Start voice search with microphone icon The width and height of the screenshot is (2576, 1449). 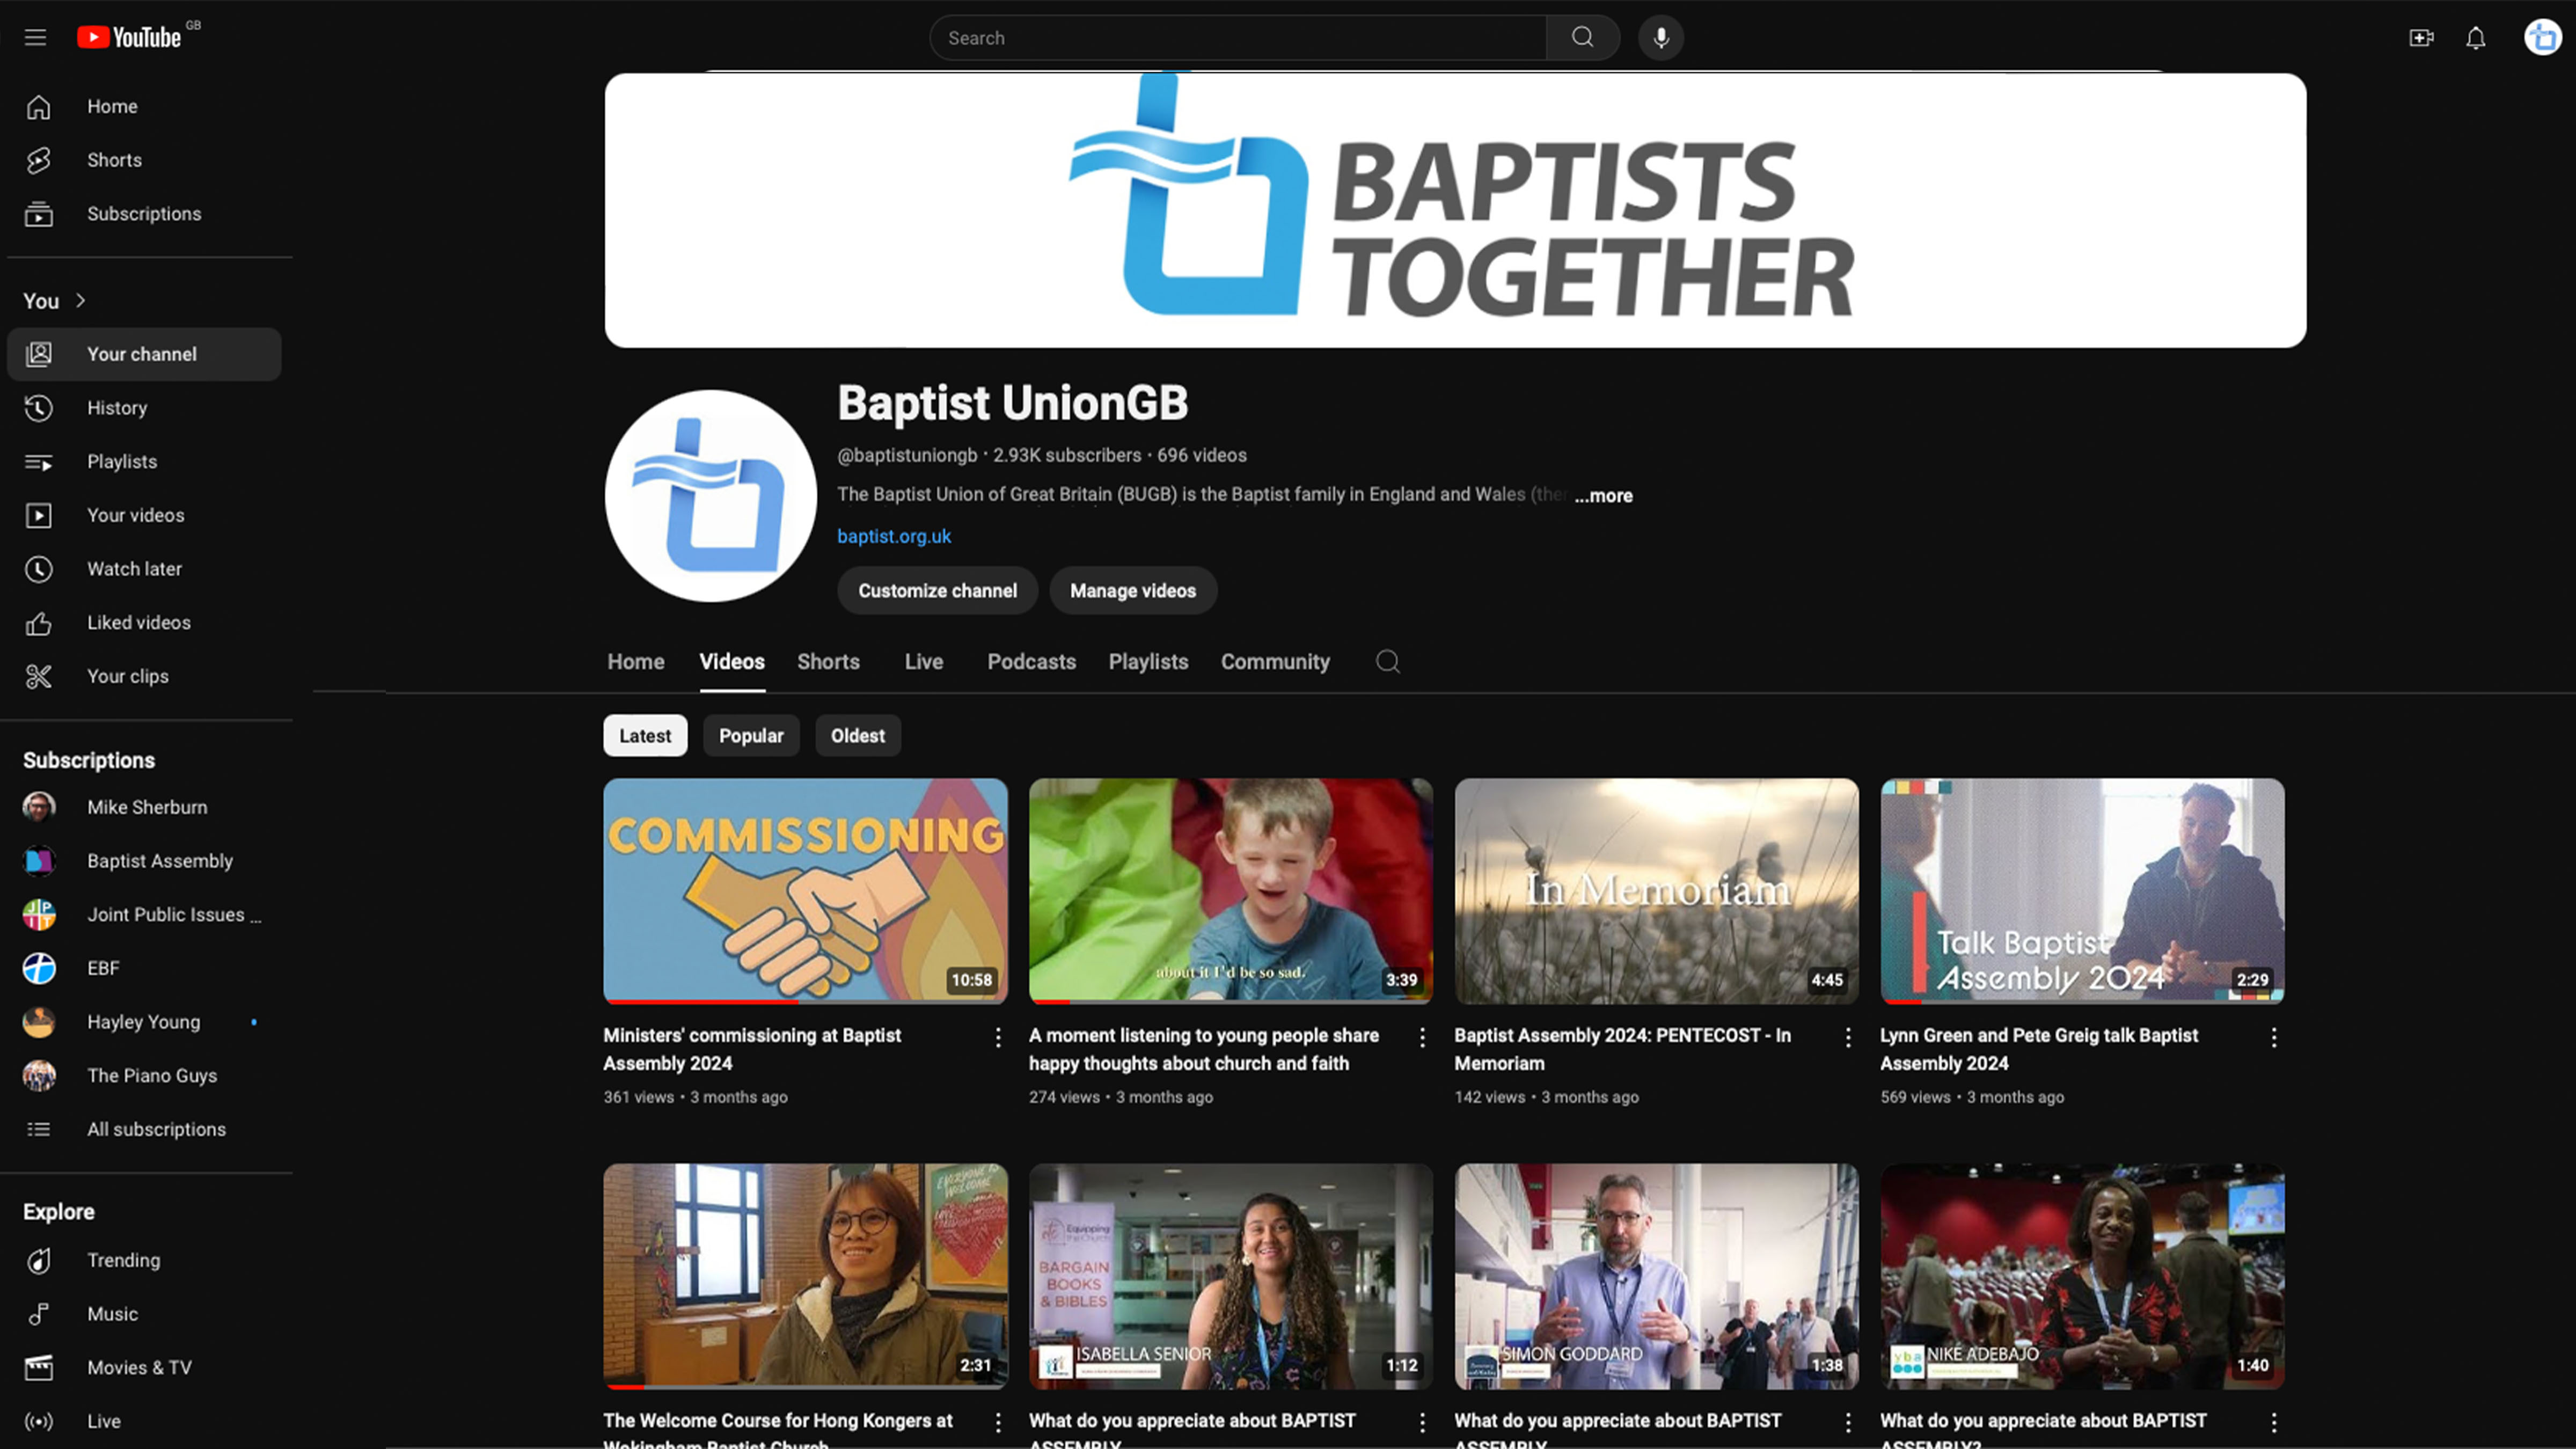click(x=1660, y=38)
